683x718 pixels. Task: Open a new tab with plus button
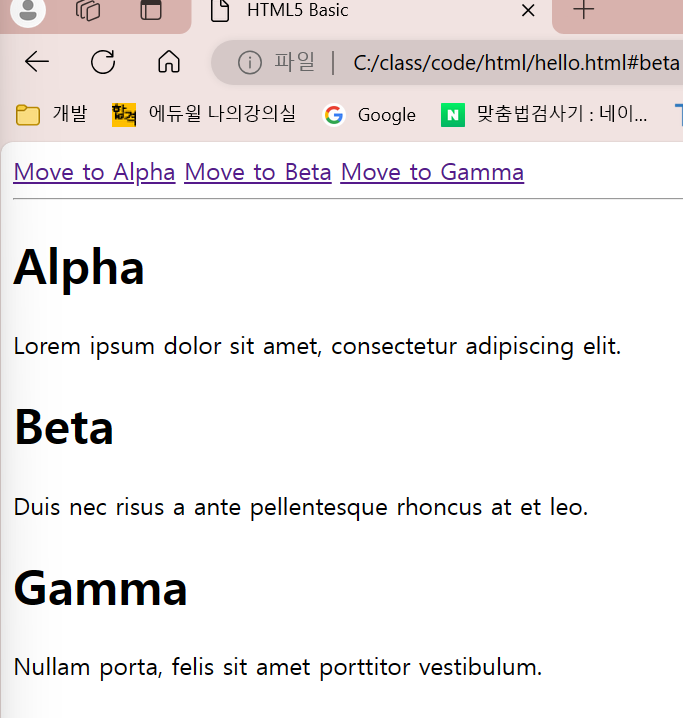[584, 10]
